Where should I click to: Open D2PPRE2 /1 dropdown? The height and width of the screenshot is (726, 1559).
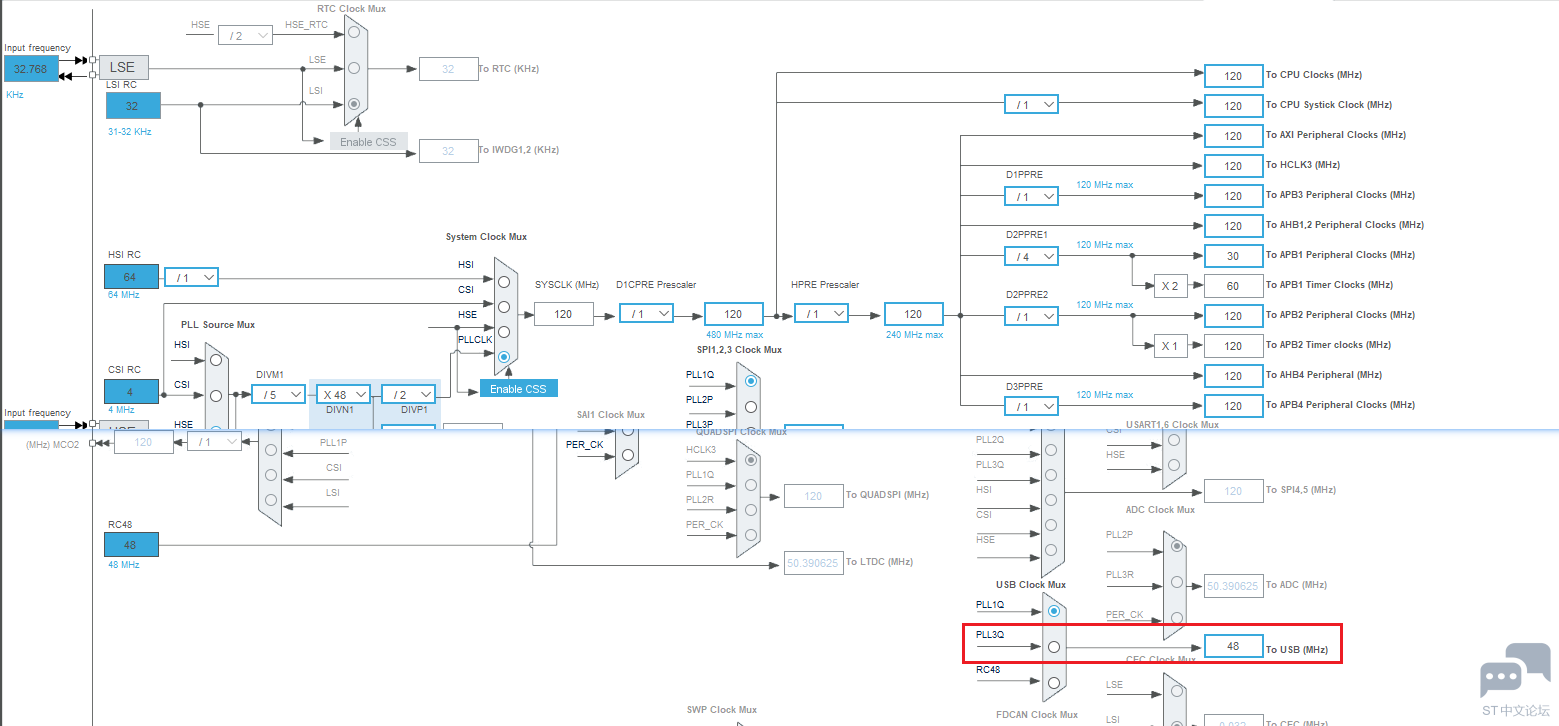(1031, 316)
